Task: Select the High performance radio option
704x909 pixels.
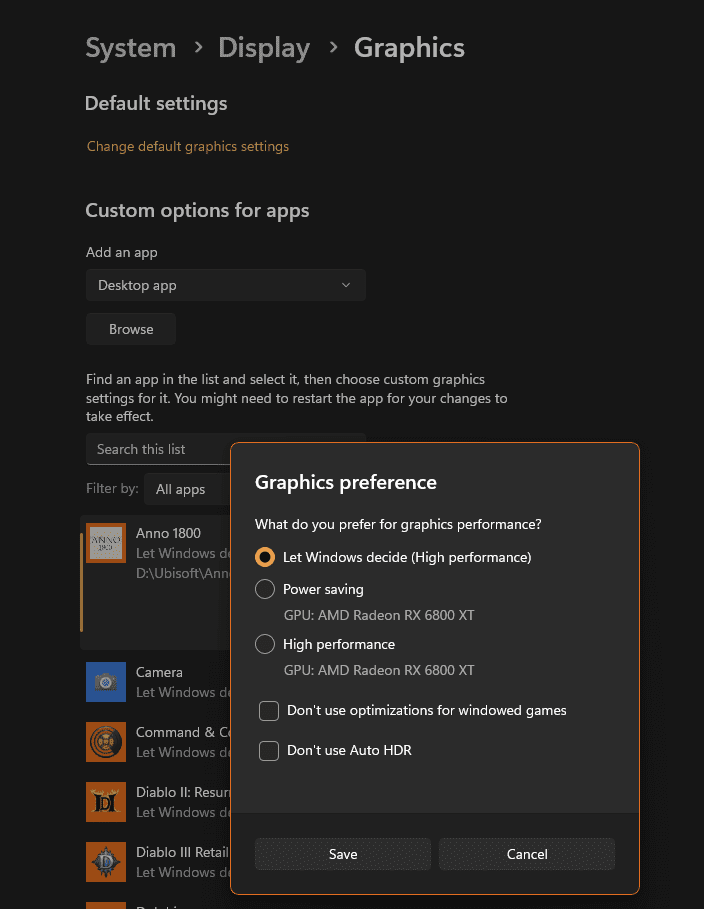Action: pyautogui.click(x=265, y=644)
